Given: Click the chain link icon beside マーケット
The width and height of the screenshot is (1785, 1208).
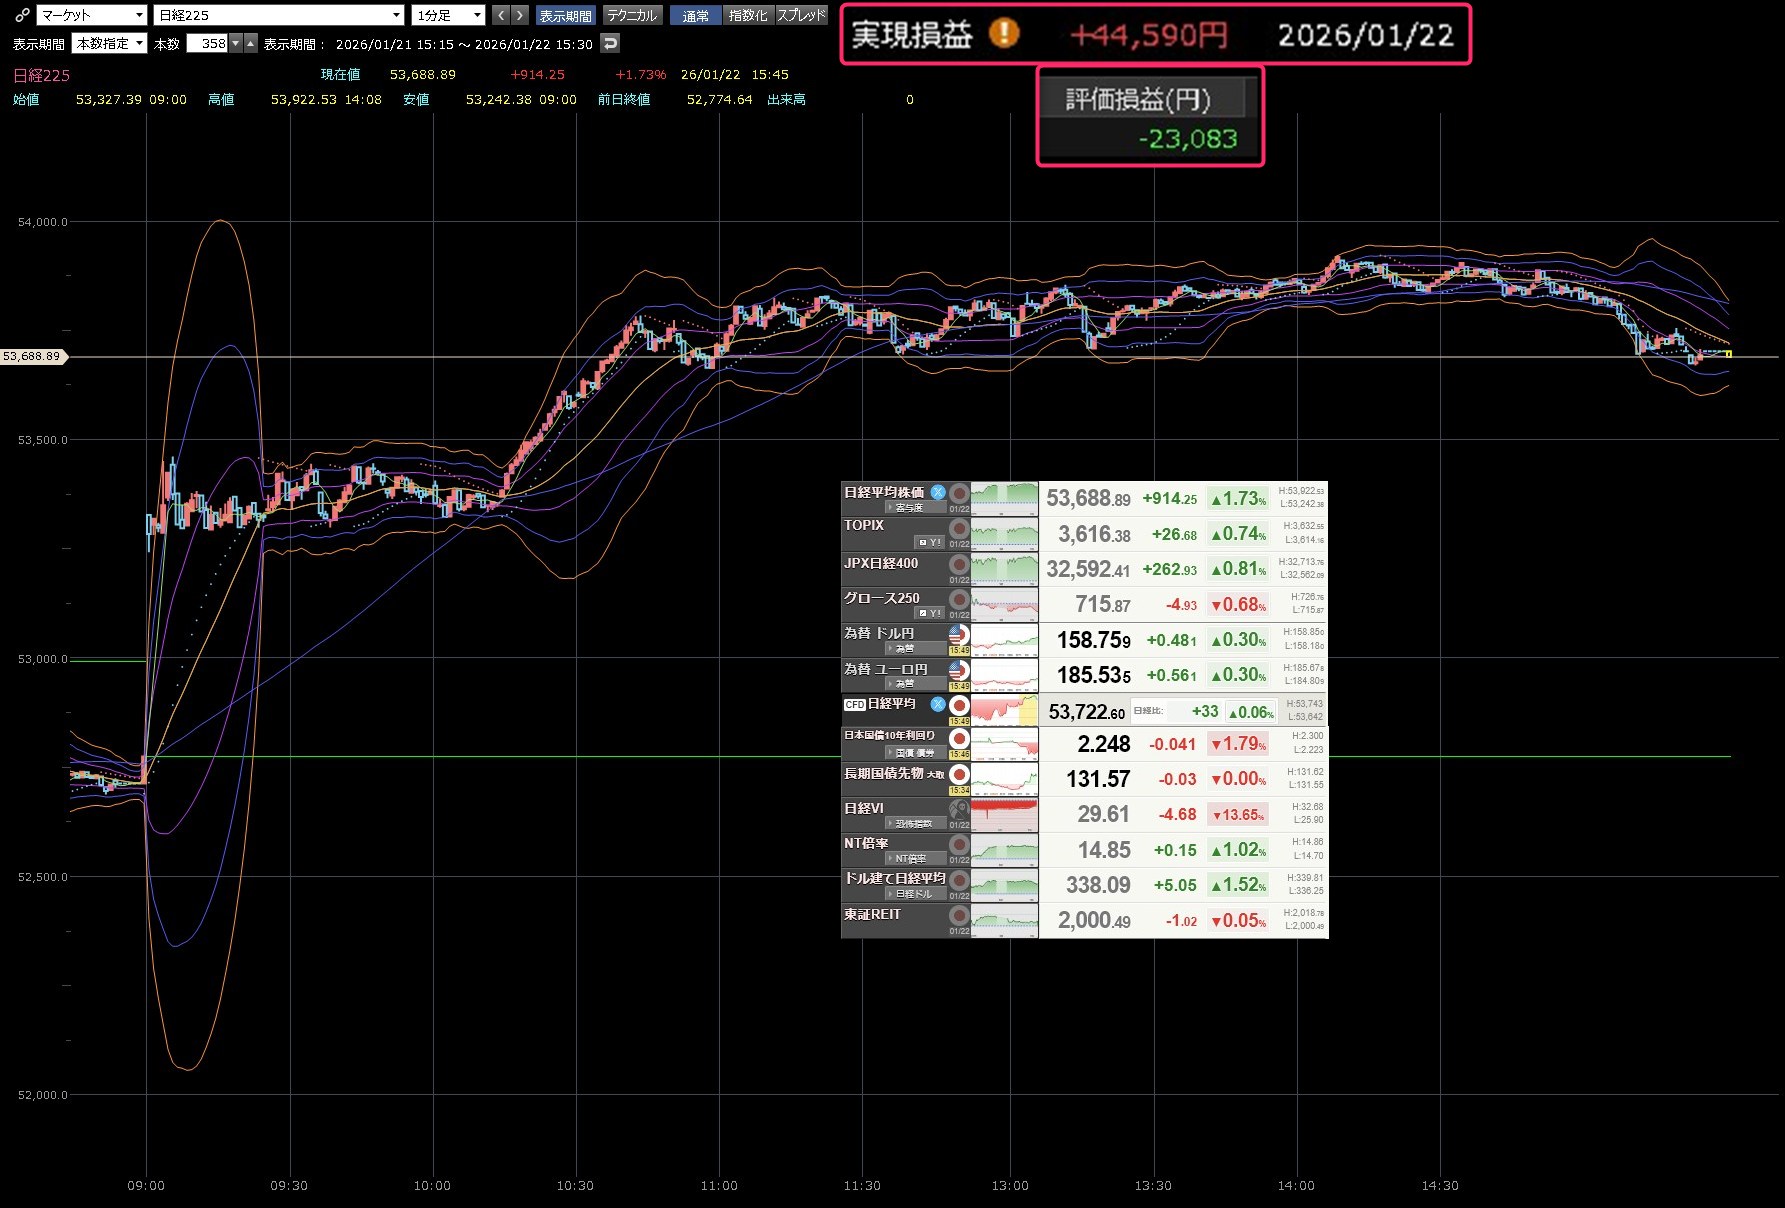Looking at the screenshot, I should (x=22, y=15).
